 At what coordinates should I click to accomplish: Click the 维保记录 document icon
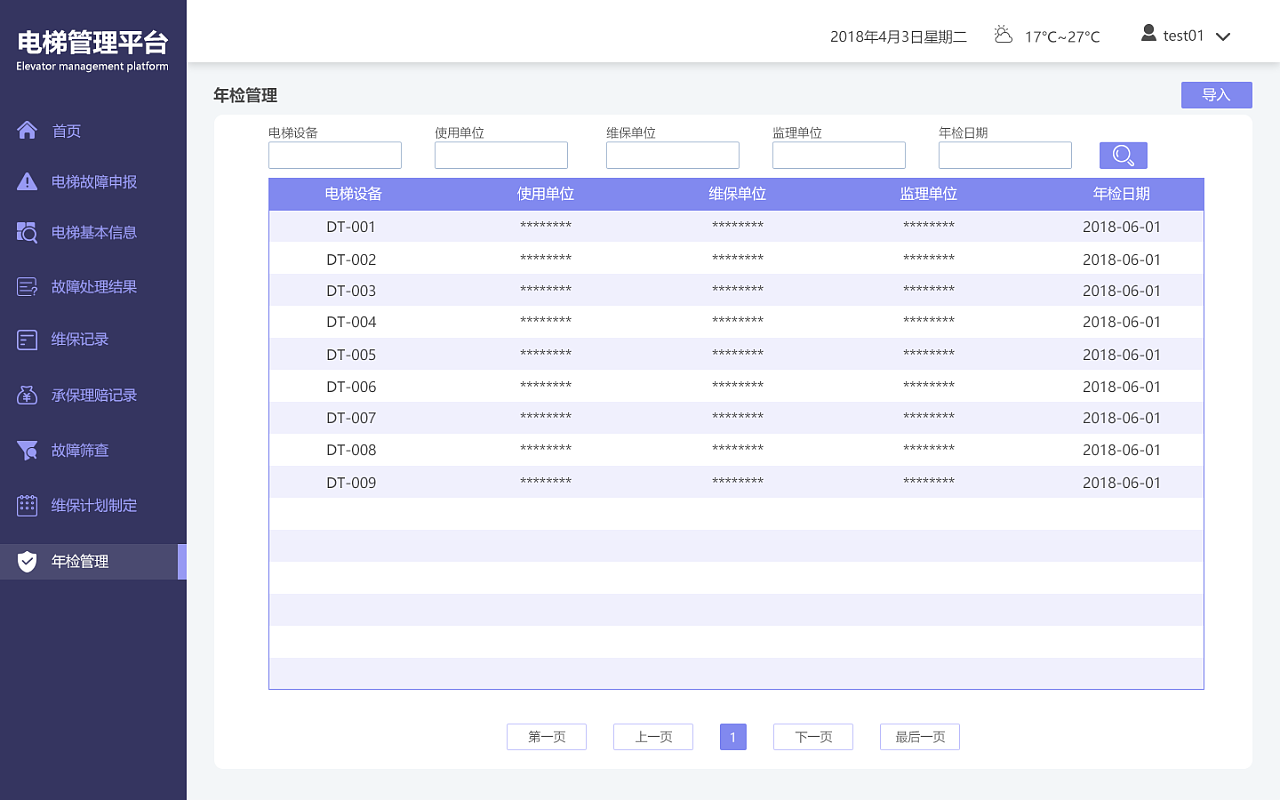tap(27, 340)
